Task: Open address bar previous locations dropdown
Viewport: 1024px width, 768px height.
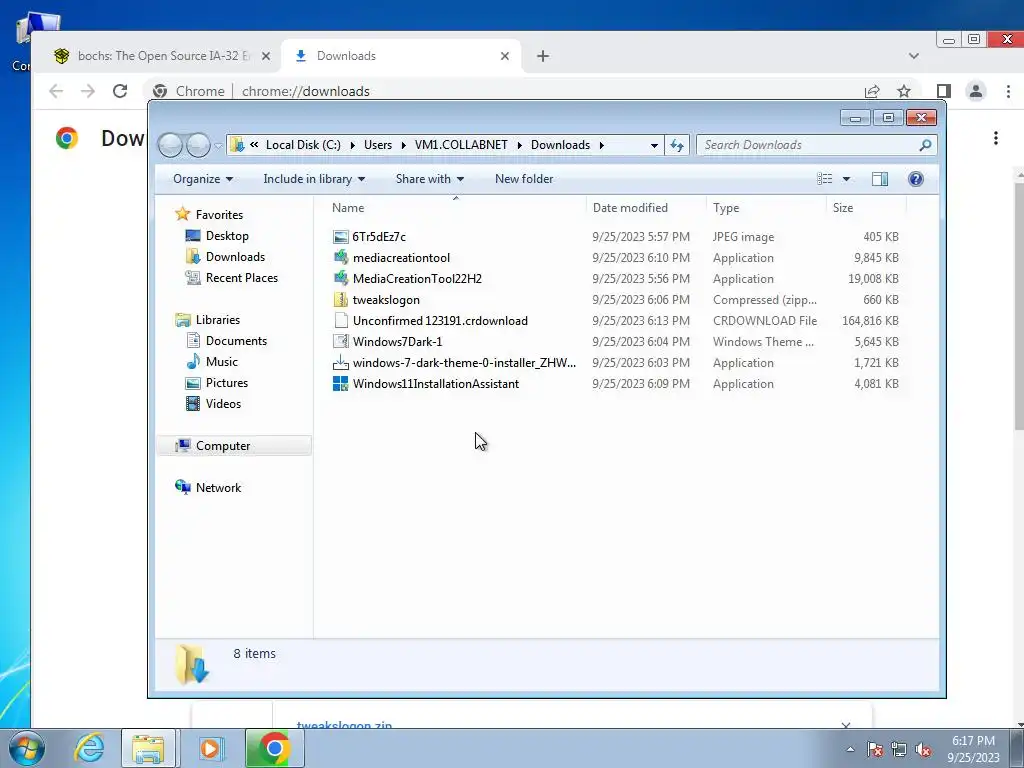Action: click(654, 145)
